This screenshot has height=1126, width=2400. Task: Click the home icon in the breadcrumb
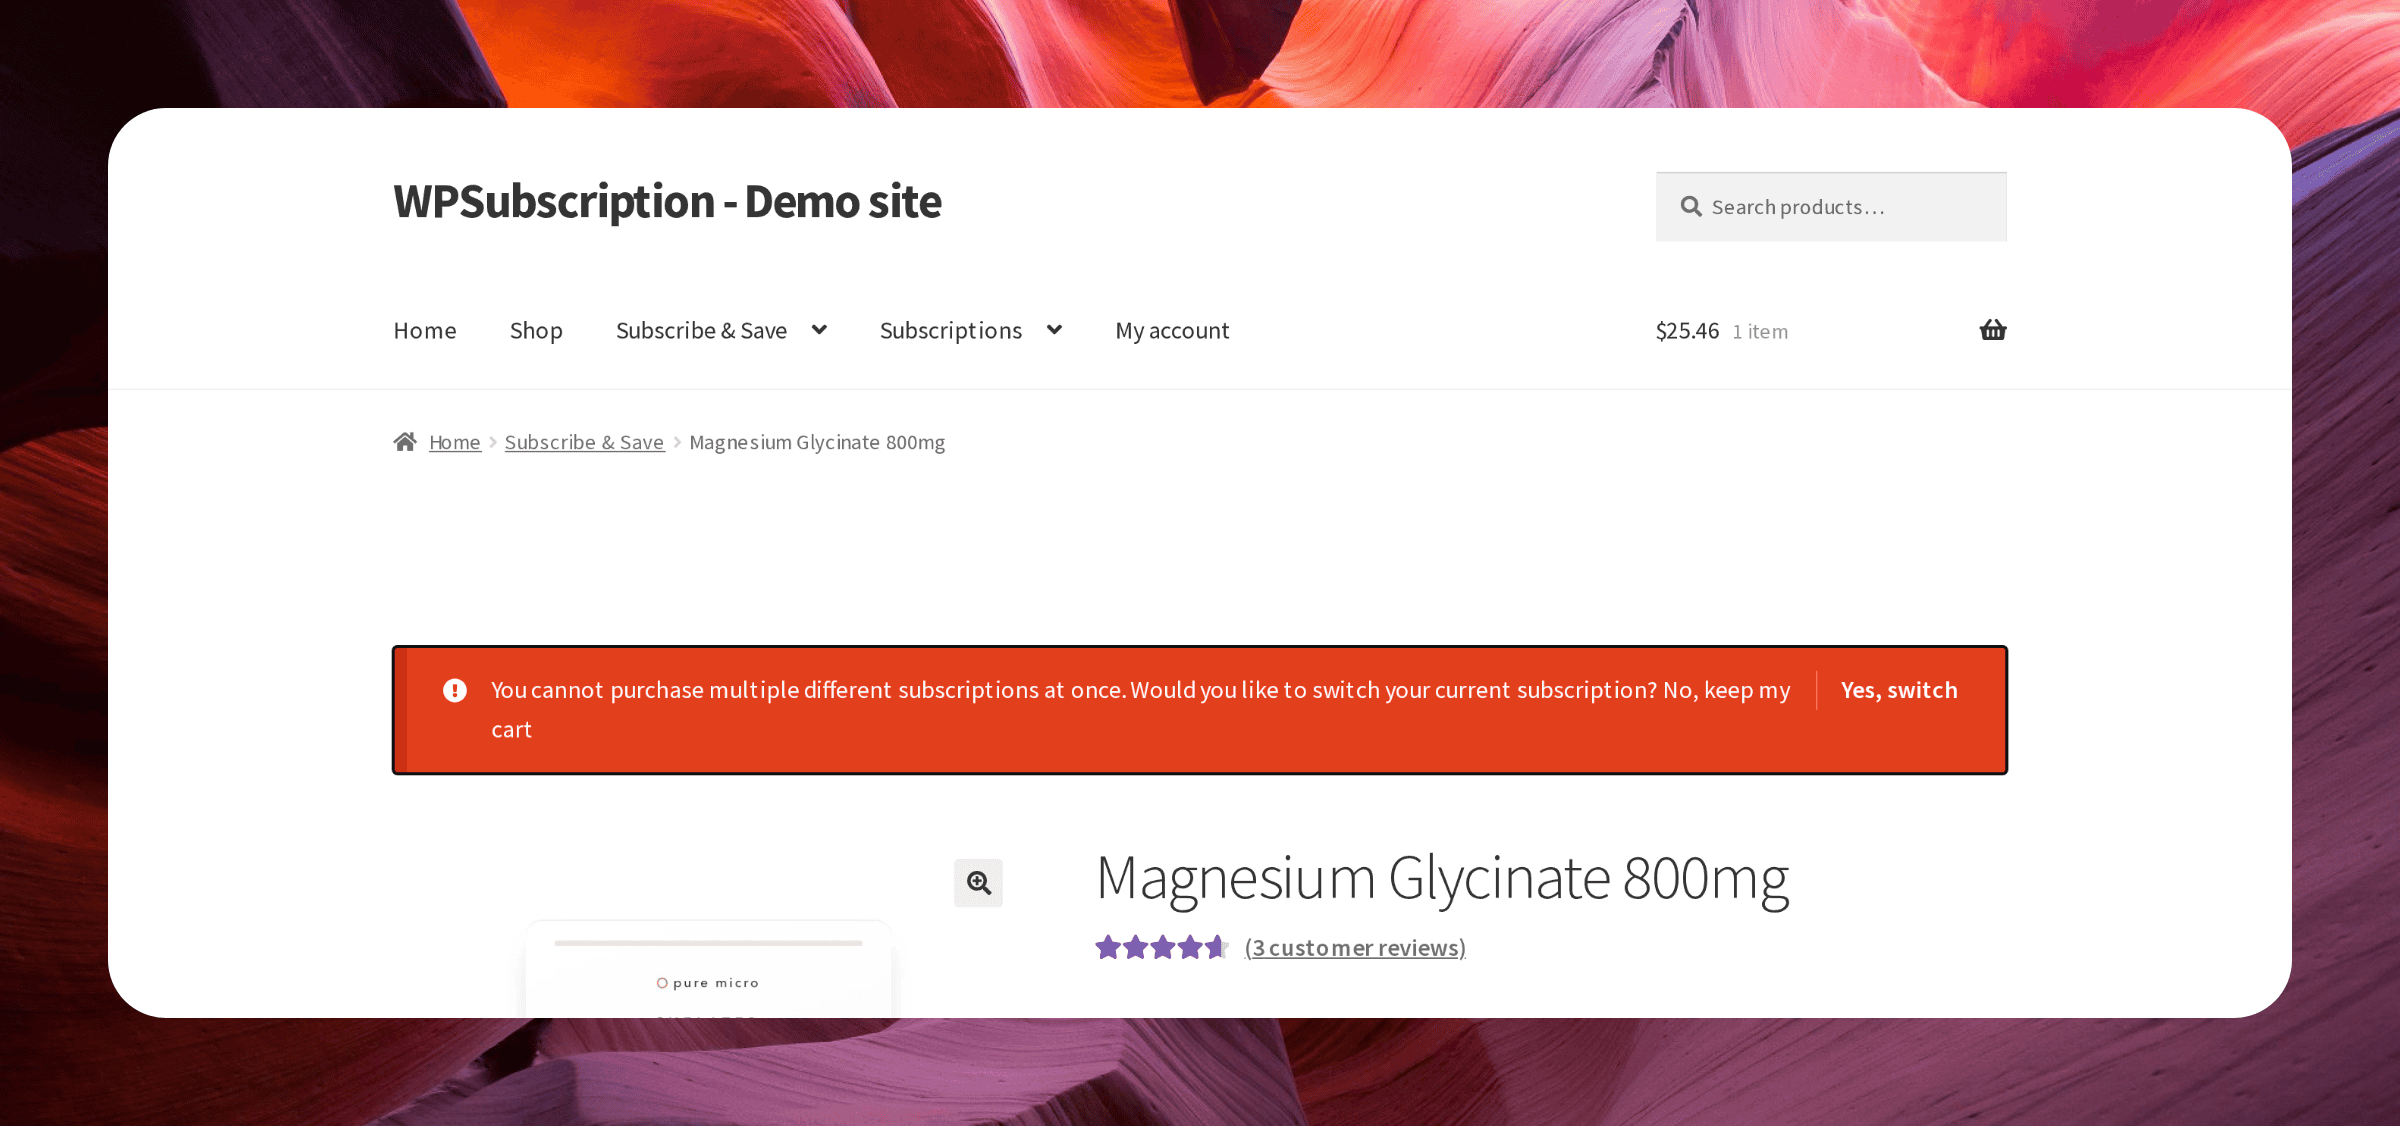[x=405, y=442]
